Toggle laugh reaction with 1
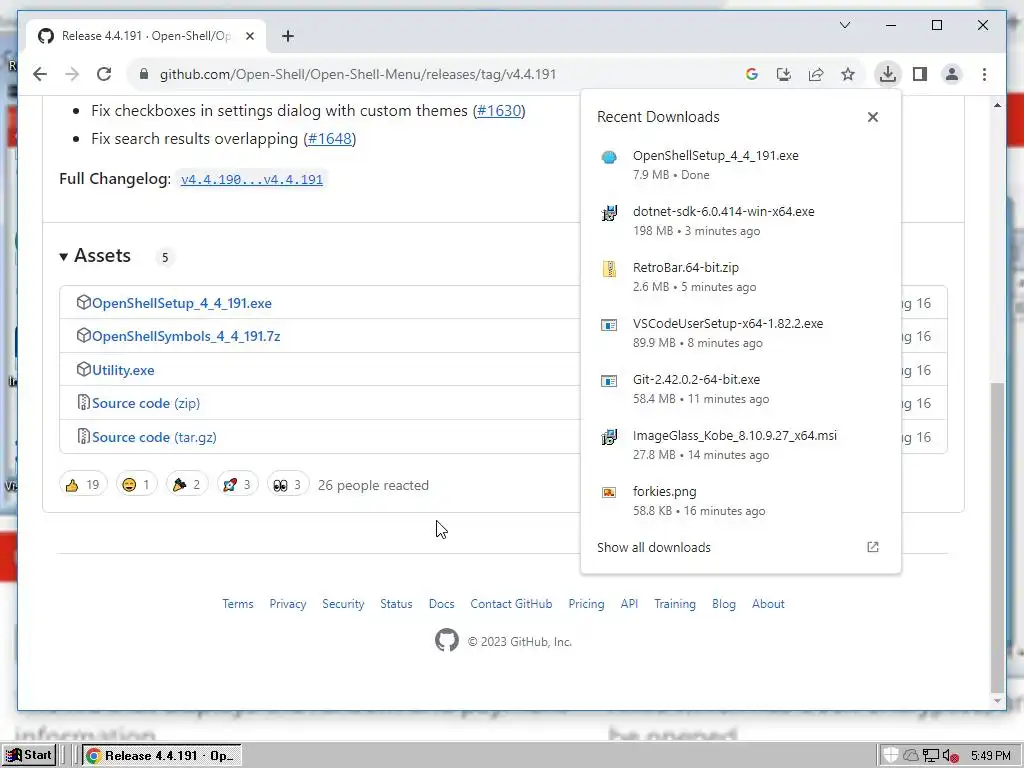1024x768 pixels. click(x=136, y=485)
